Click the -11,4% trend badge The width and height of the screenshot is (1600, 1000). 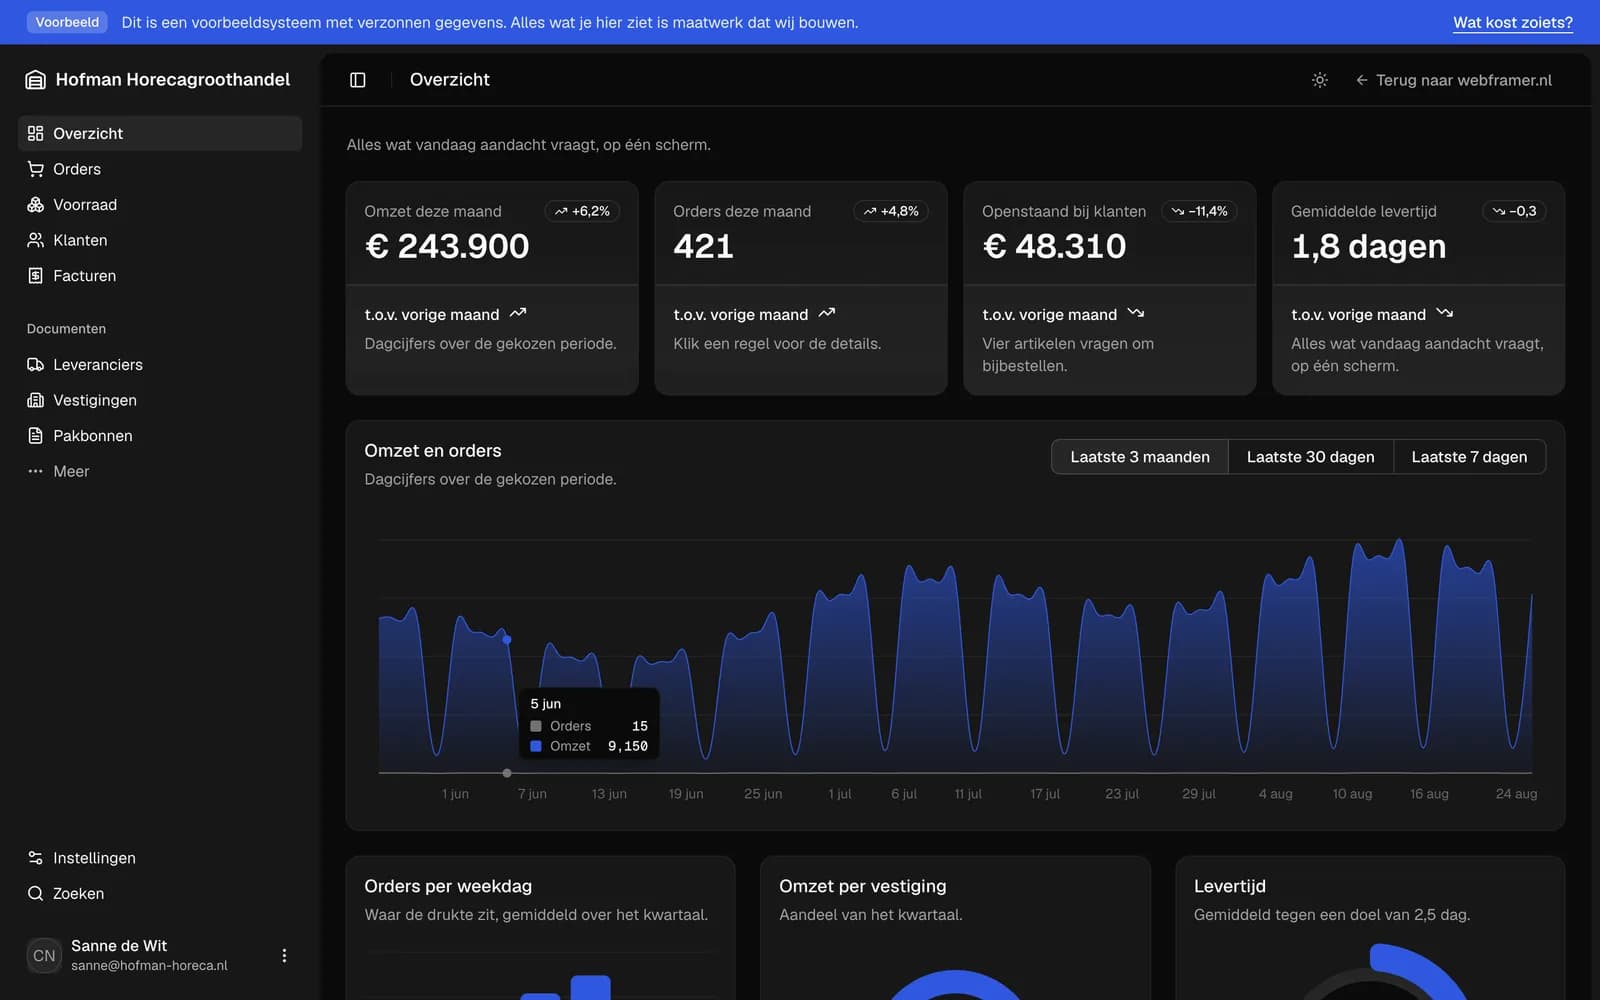click(x=1199, y=211)
